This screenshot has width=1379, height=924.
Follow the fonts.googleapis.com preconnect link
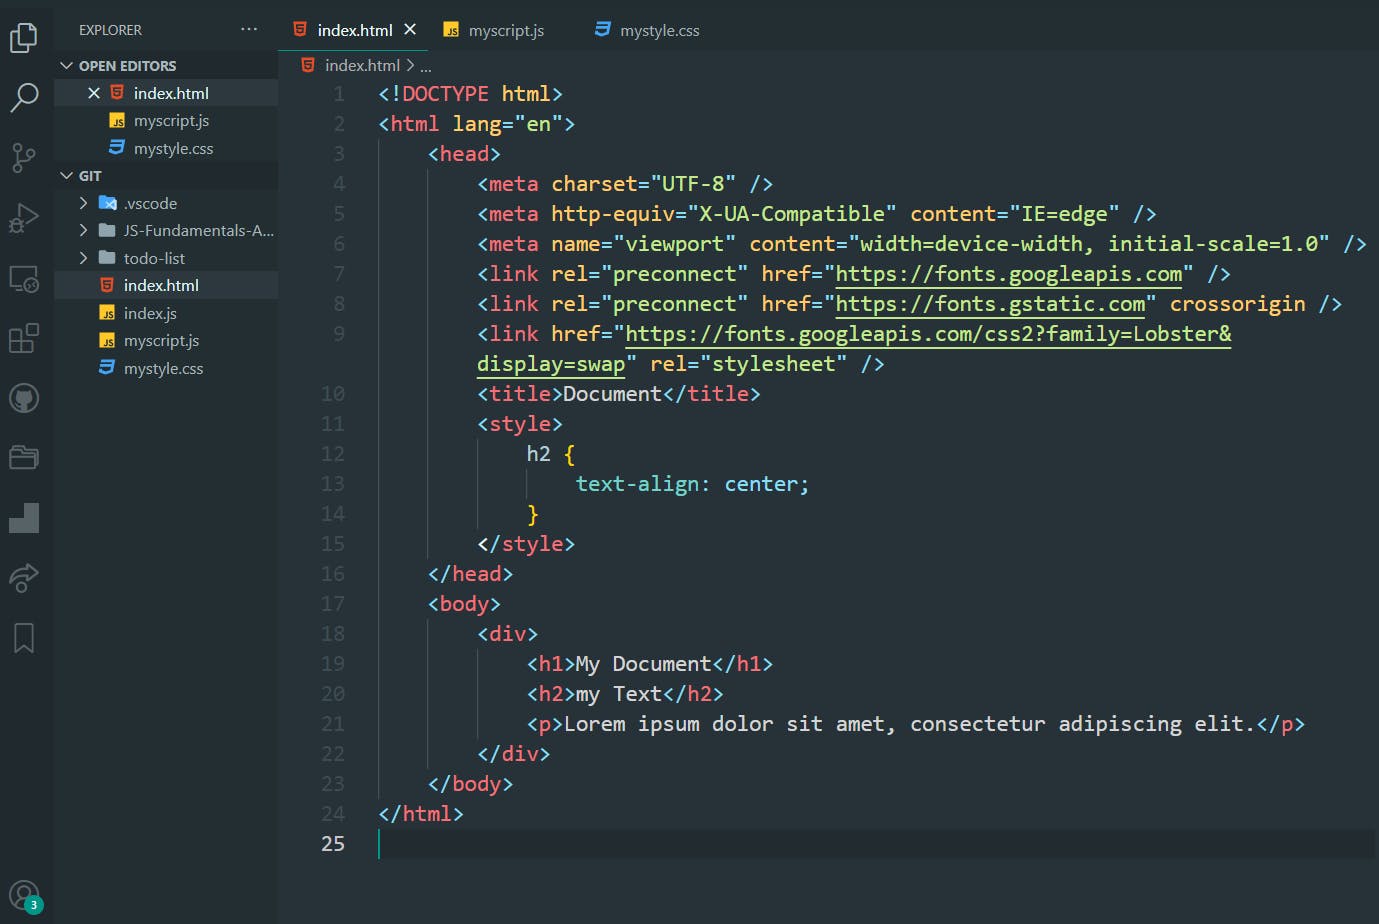pos(1008,274)
